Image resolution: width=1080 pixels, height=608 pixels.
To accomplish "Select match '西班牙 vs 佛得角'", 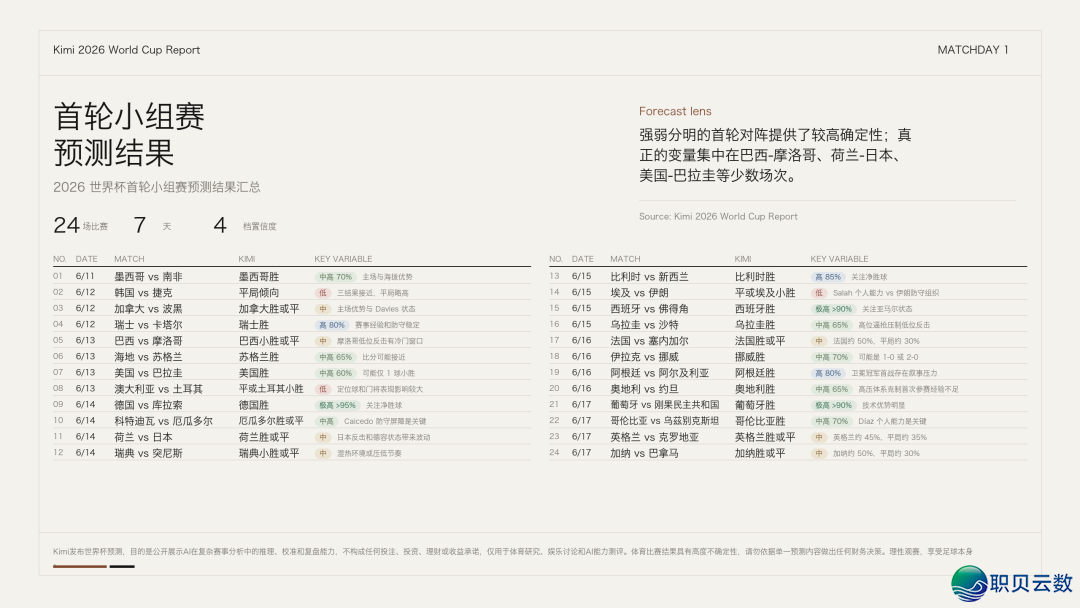I will [650, 308].
